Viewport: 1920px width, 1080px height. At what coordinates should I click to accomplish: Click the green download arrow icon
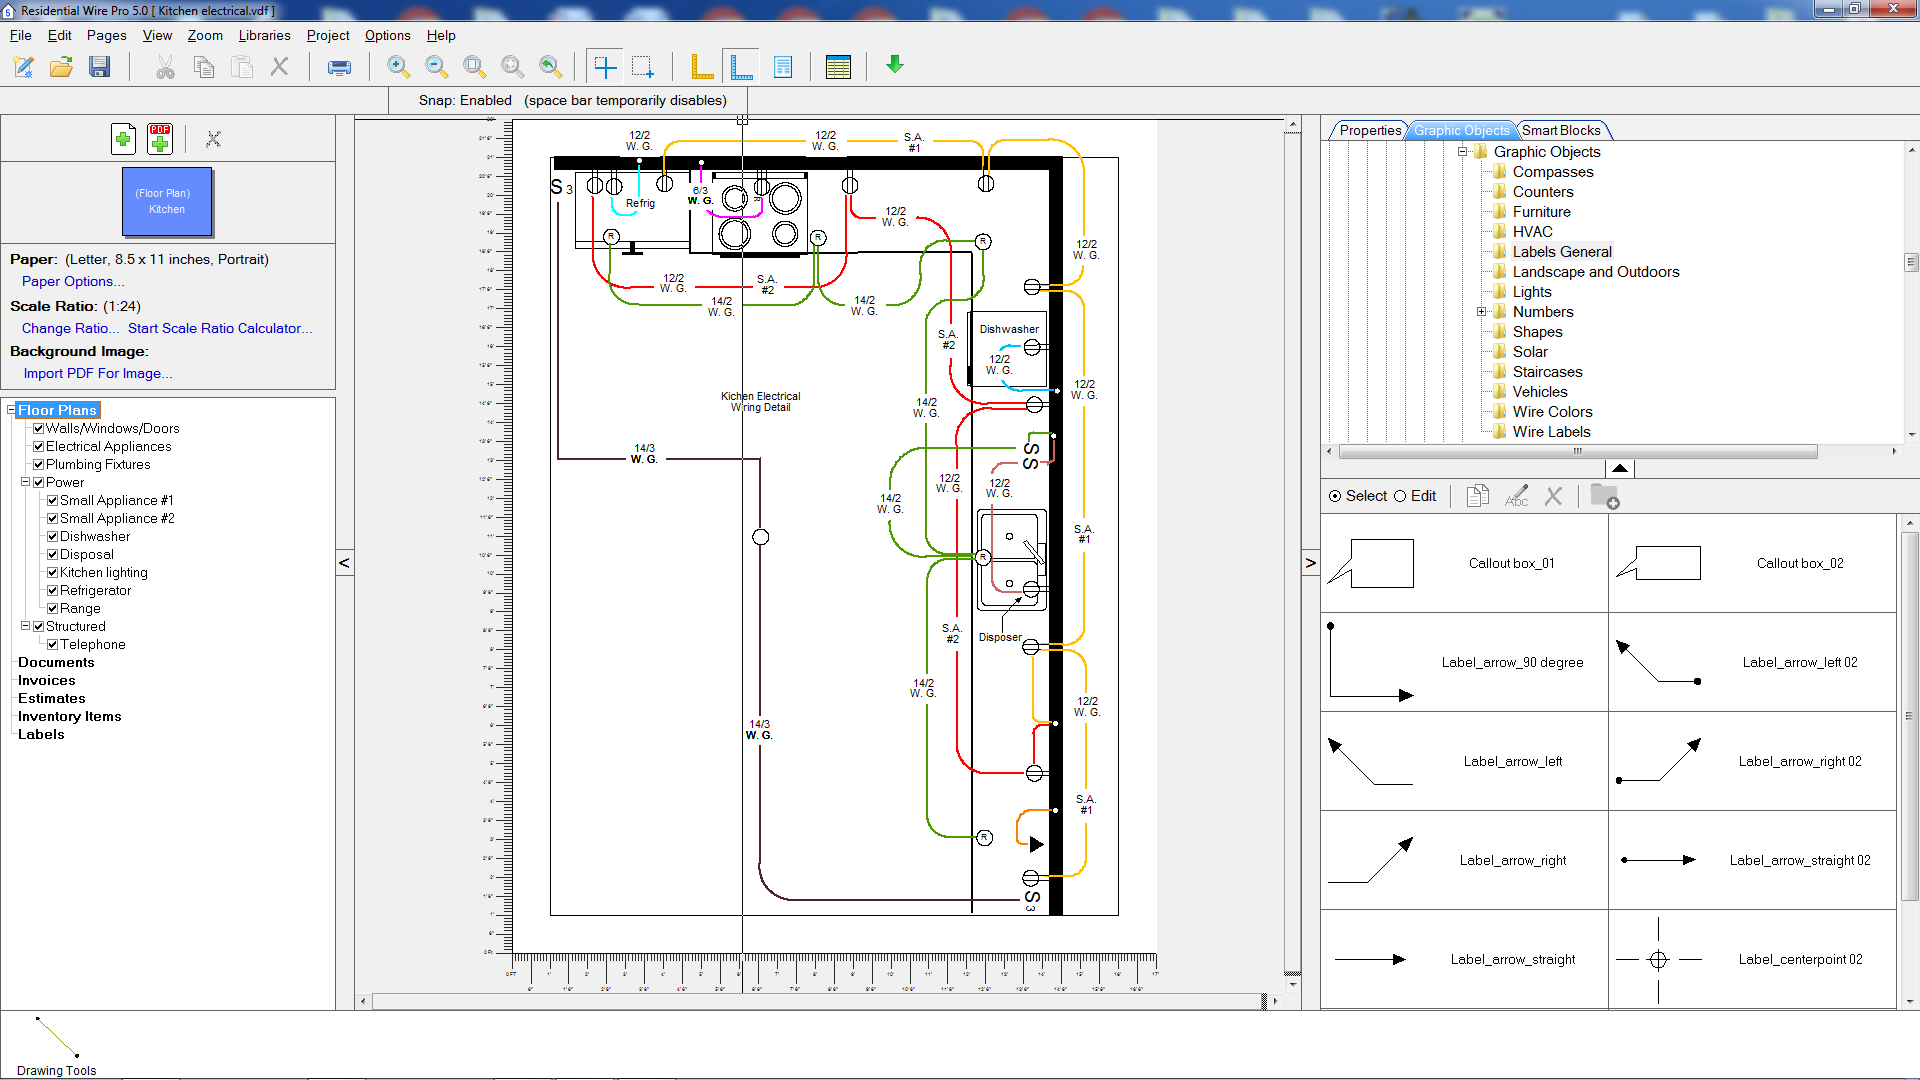(895, 65)
